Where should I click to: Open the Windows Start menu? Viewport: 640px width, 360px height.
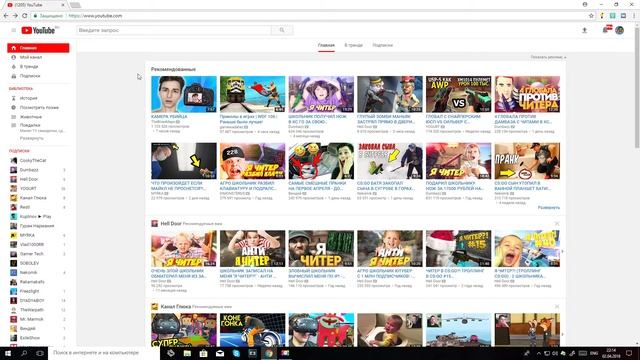click(x=8, y=353)
